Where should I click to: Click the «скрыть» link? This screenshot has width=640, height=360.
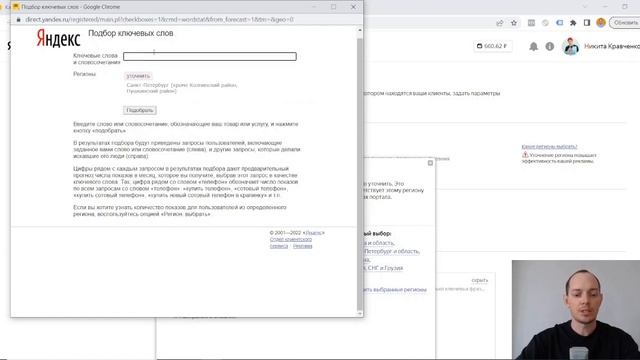[x=480, y=280]
